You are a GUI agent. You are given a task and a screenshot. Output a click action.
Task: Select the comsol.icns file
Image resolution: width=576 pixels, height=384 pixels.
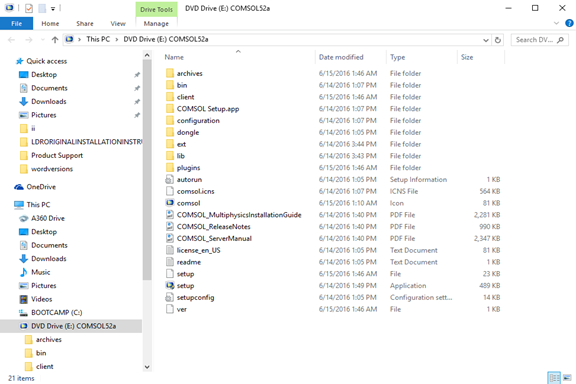point(195,191)
